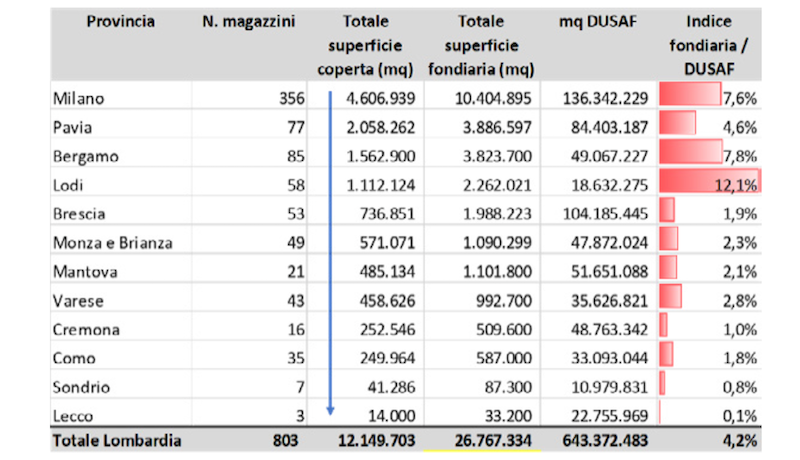Viewport: 800px width, 460px height.
Task: Select the N. magazzini column header
Action: (248, 22)
